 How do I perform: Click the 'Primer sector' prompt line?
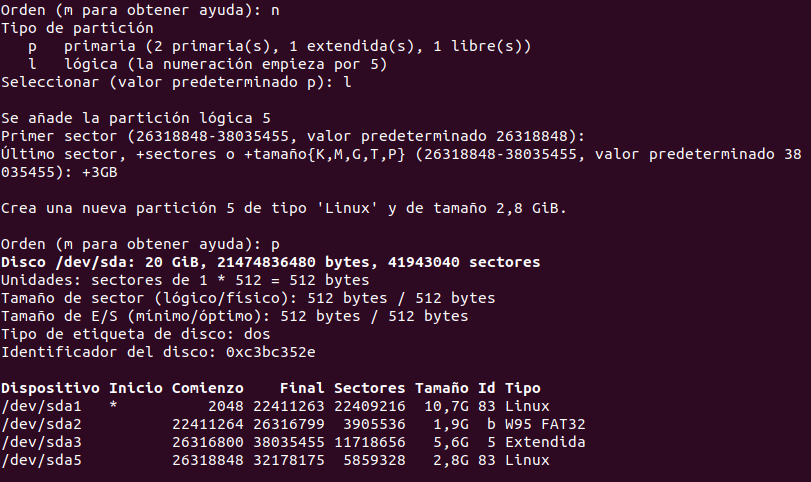293,136
